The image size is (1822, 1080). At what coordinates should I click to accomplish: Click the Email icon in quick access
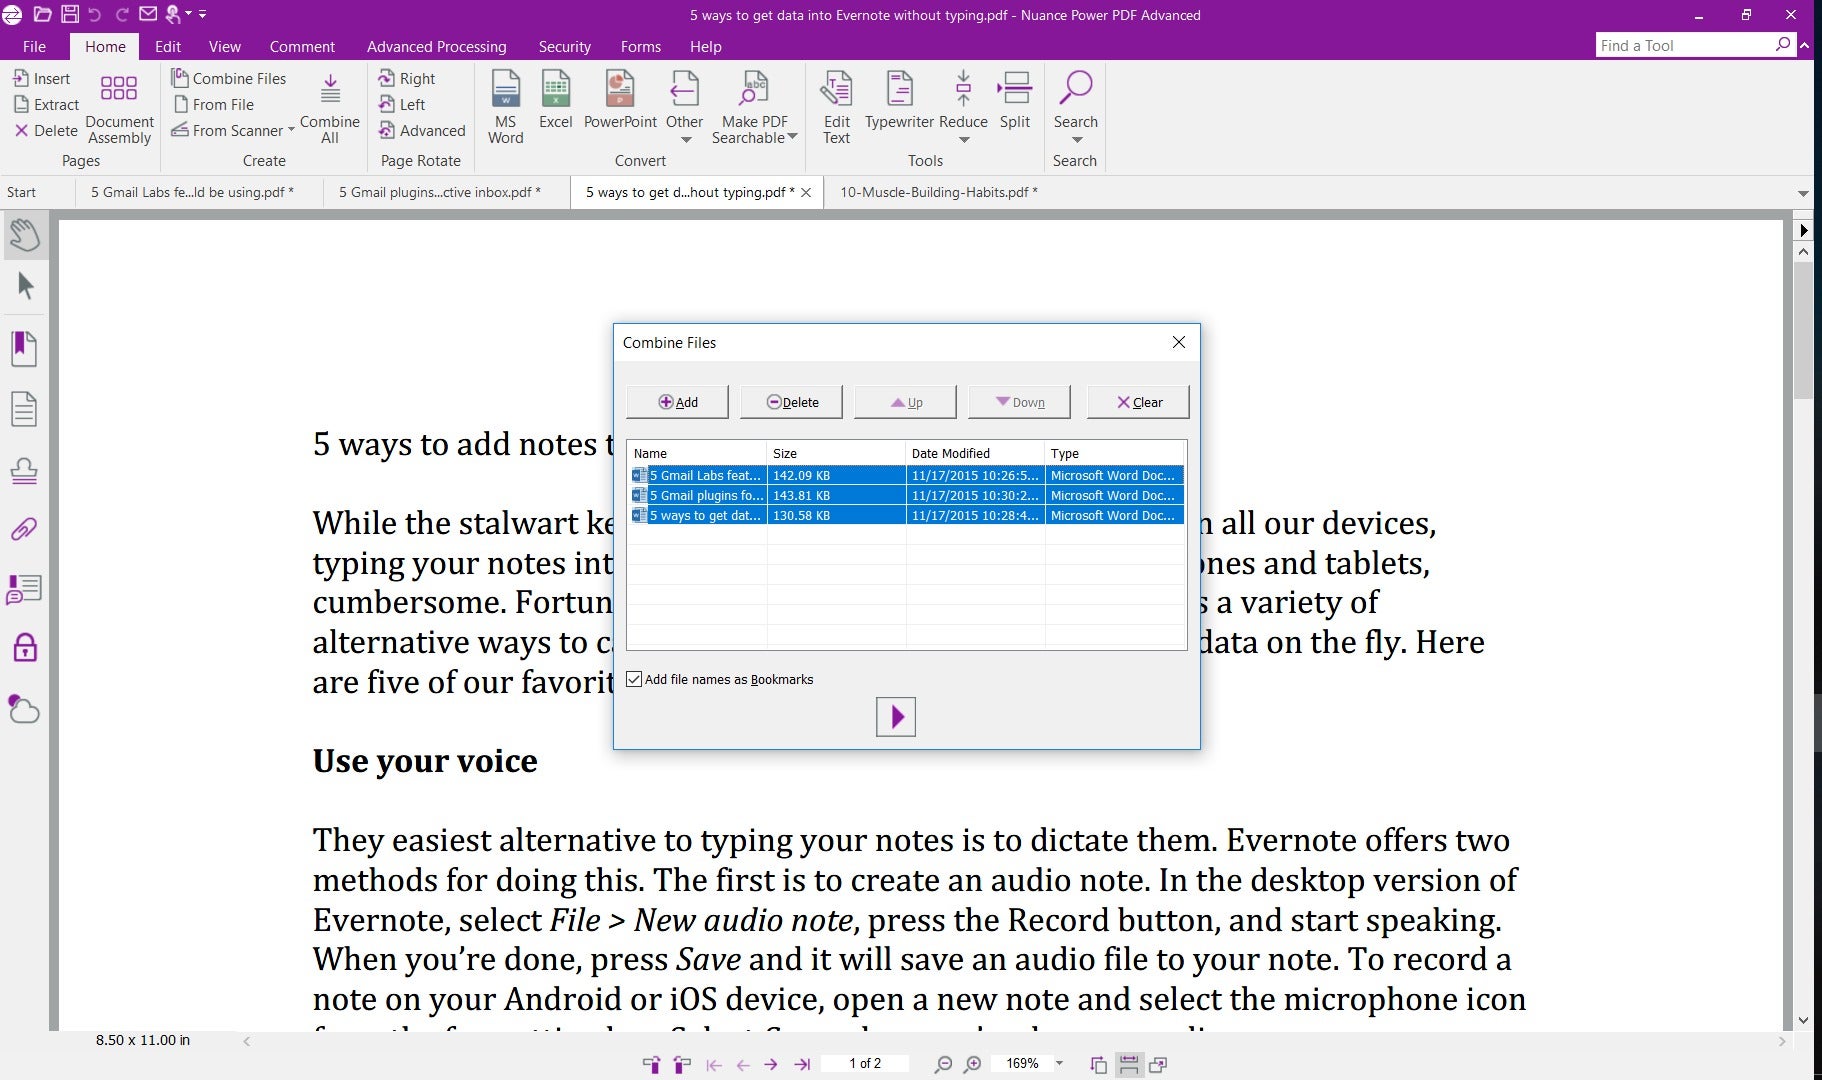(x=147, y=14)
